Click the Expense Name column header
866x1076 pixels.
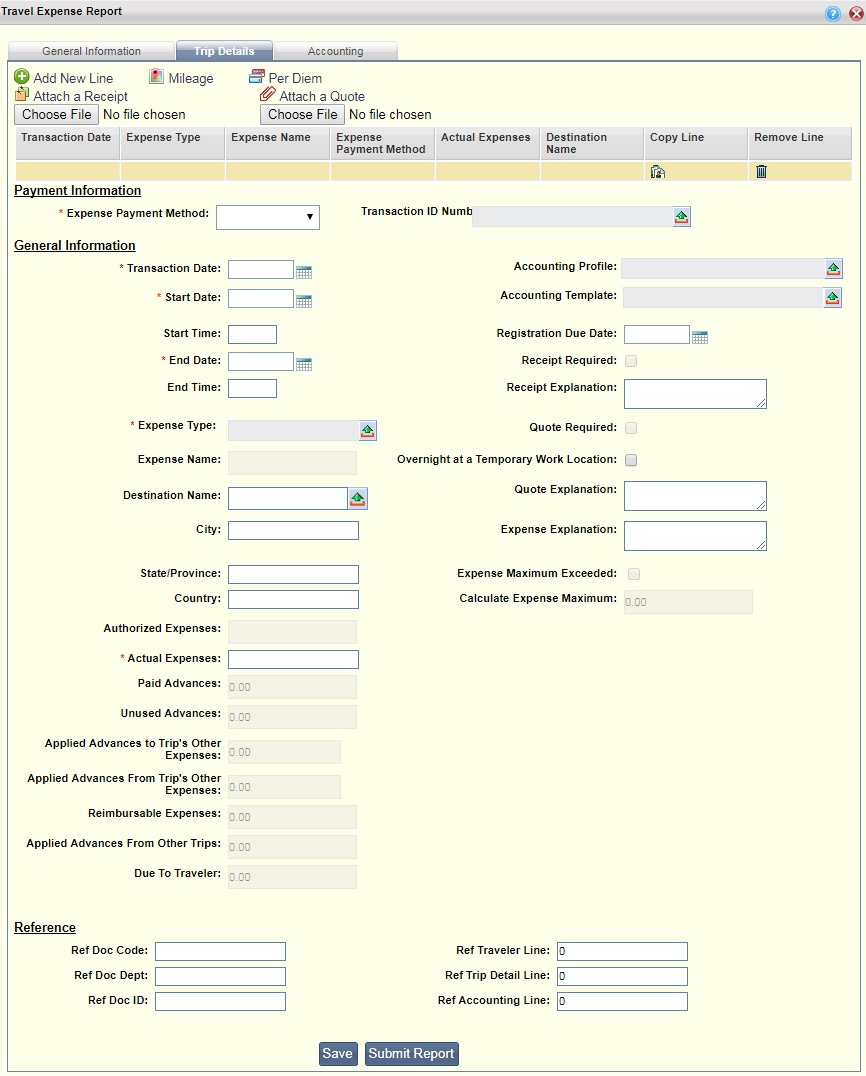[277, 143]
